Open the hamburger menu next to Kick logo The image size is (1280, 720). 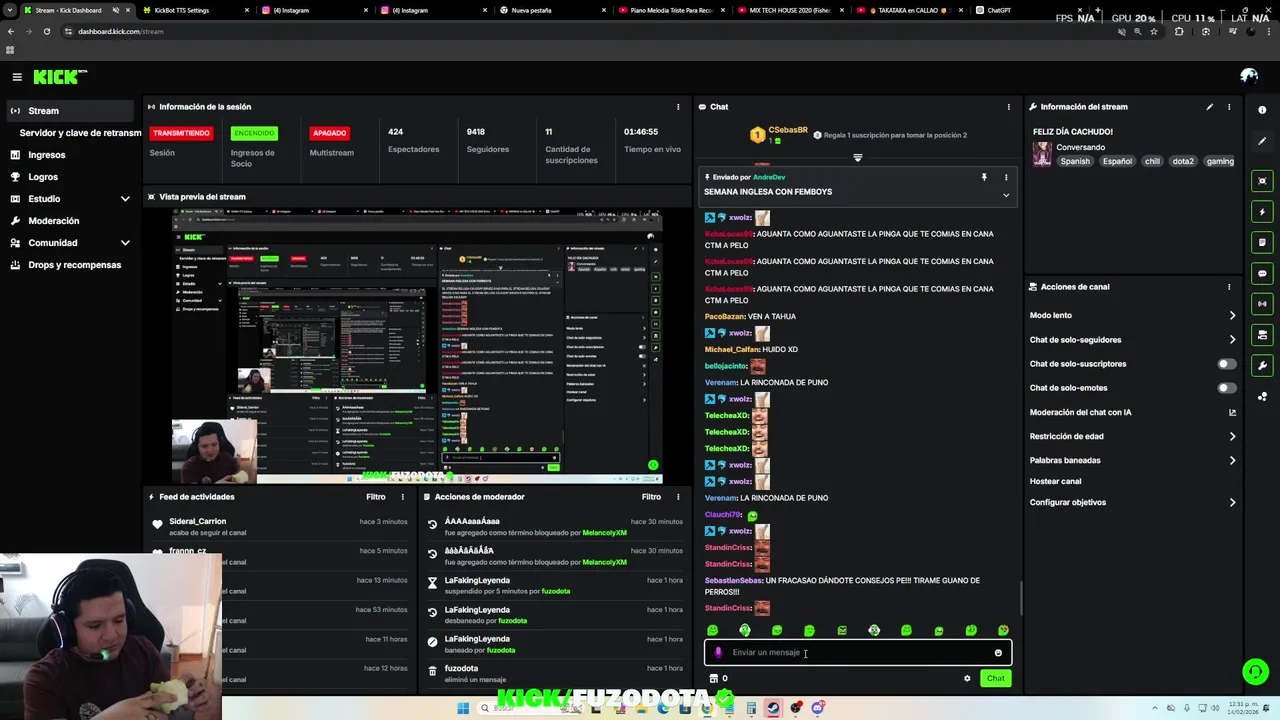[x=17, y=77]
